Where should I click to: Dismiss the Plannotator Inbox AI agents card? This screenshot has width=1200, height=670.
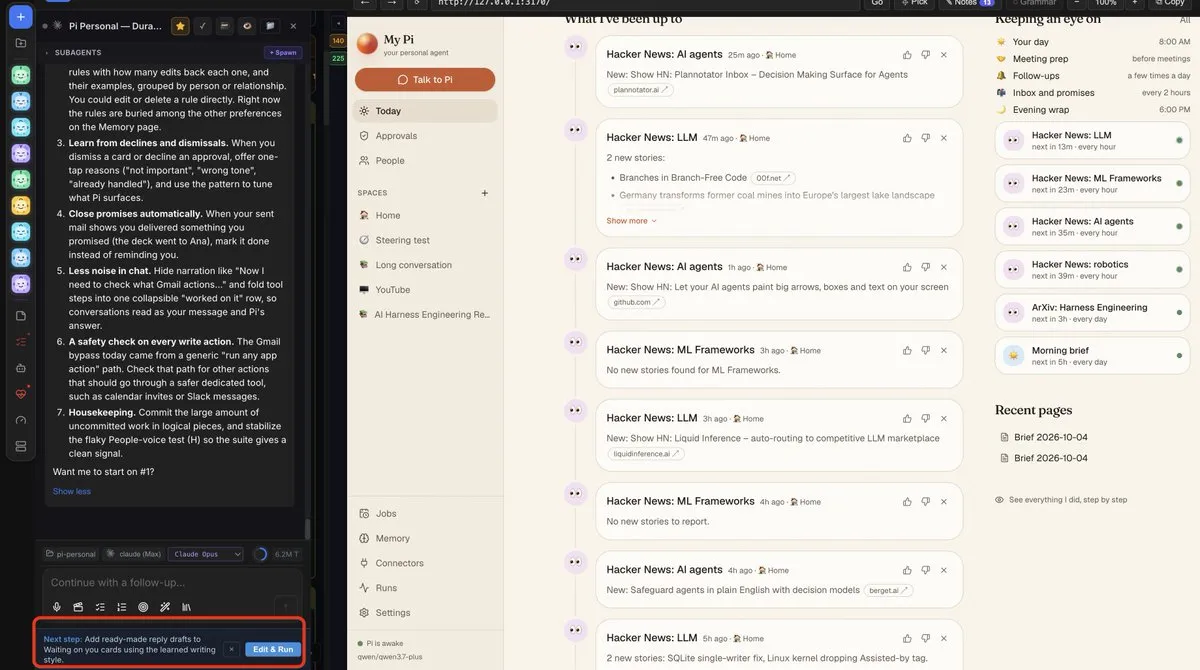(944, 54)
